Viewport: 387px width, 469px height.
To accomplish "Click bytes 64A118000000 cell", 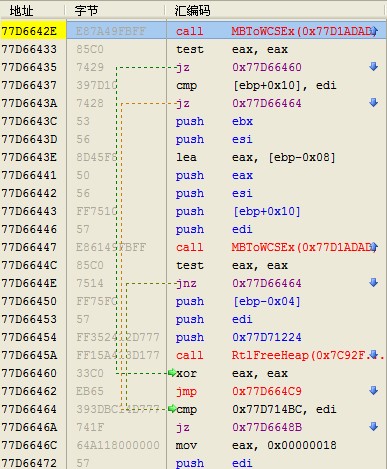I will coord(118,445).
